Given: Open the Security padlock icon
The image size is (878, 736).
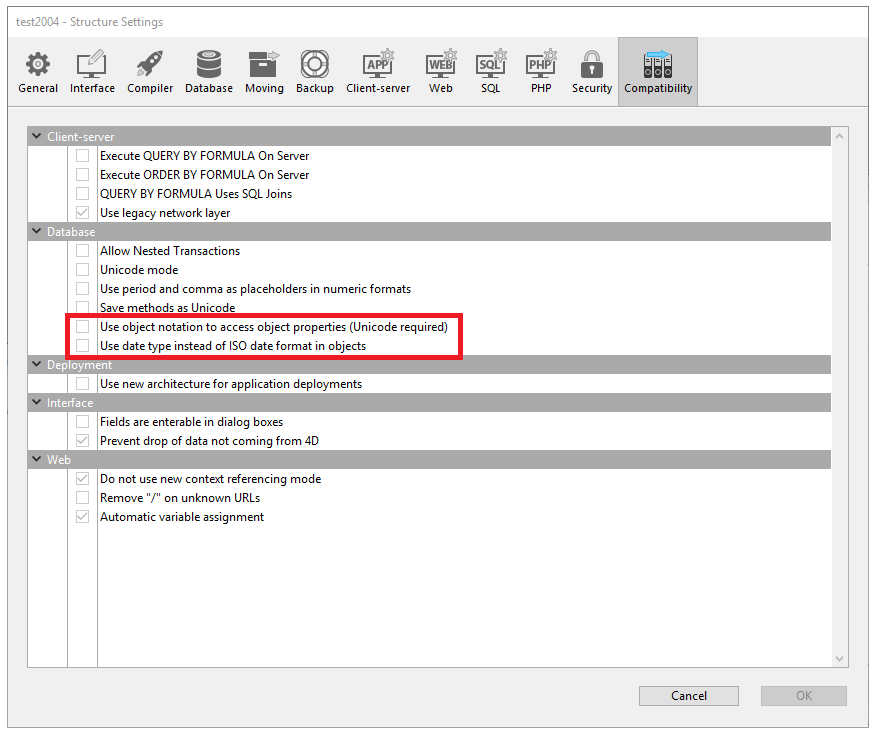Looking at the screenshot, I should tap(591, 64).
